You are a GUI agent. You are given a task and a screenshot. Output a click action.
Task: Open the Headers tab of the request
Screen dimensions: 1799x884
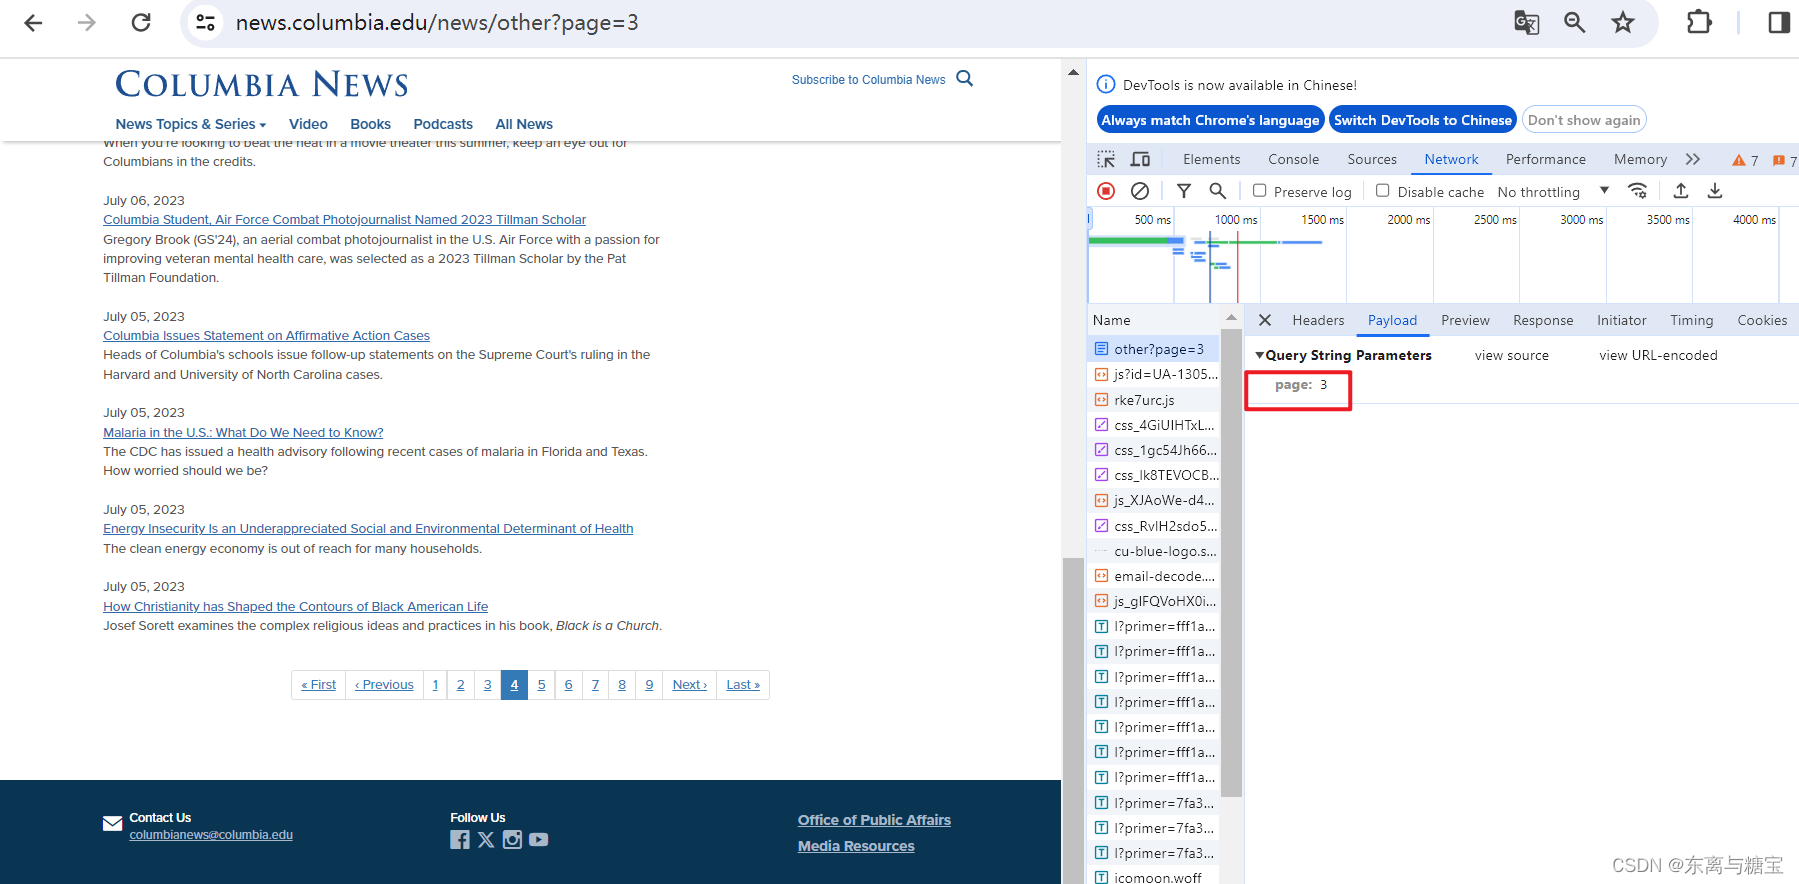point(1318,320)
